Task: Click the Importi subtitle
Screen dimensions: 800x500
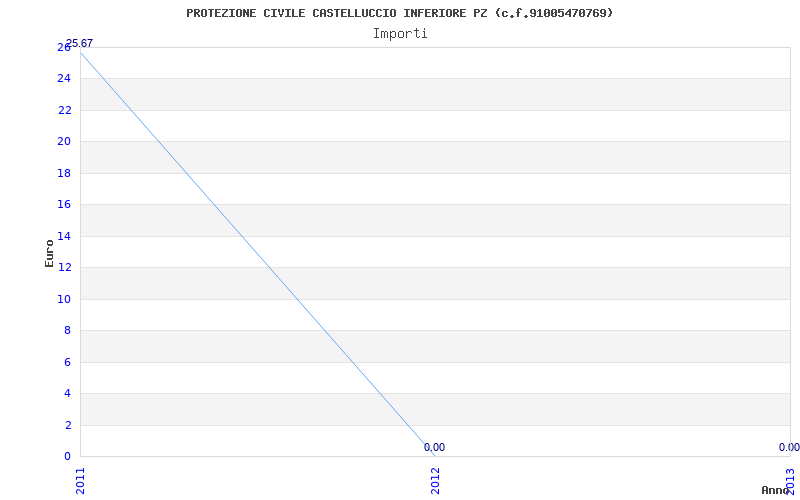Action: point(399,34)
